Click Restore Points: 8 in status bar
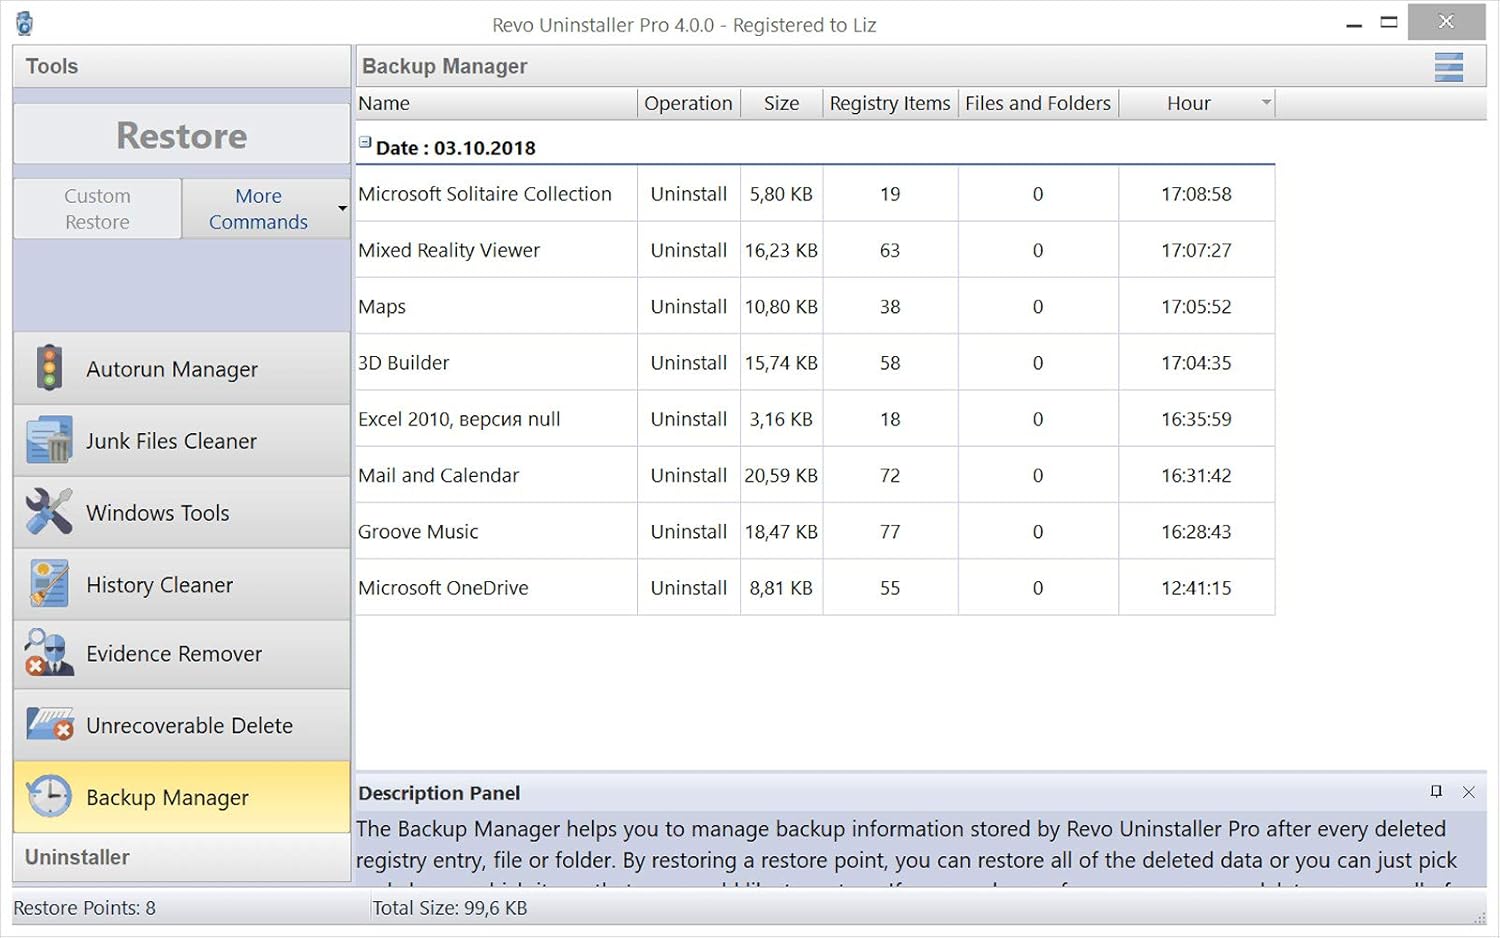 pyautogui.click(x=84, y=908)
